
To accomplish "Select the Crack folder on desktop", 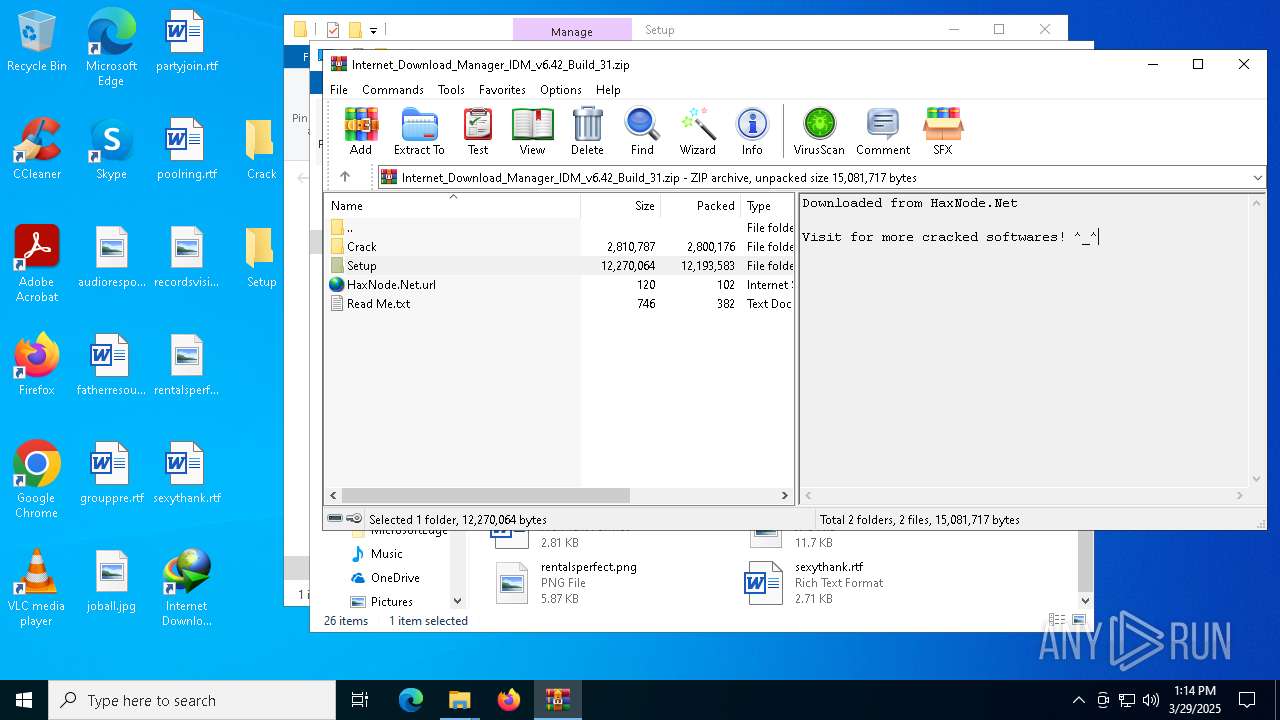I will point(261,149).
